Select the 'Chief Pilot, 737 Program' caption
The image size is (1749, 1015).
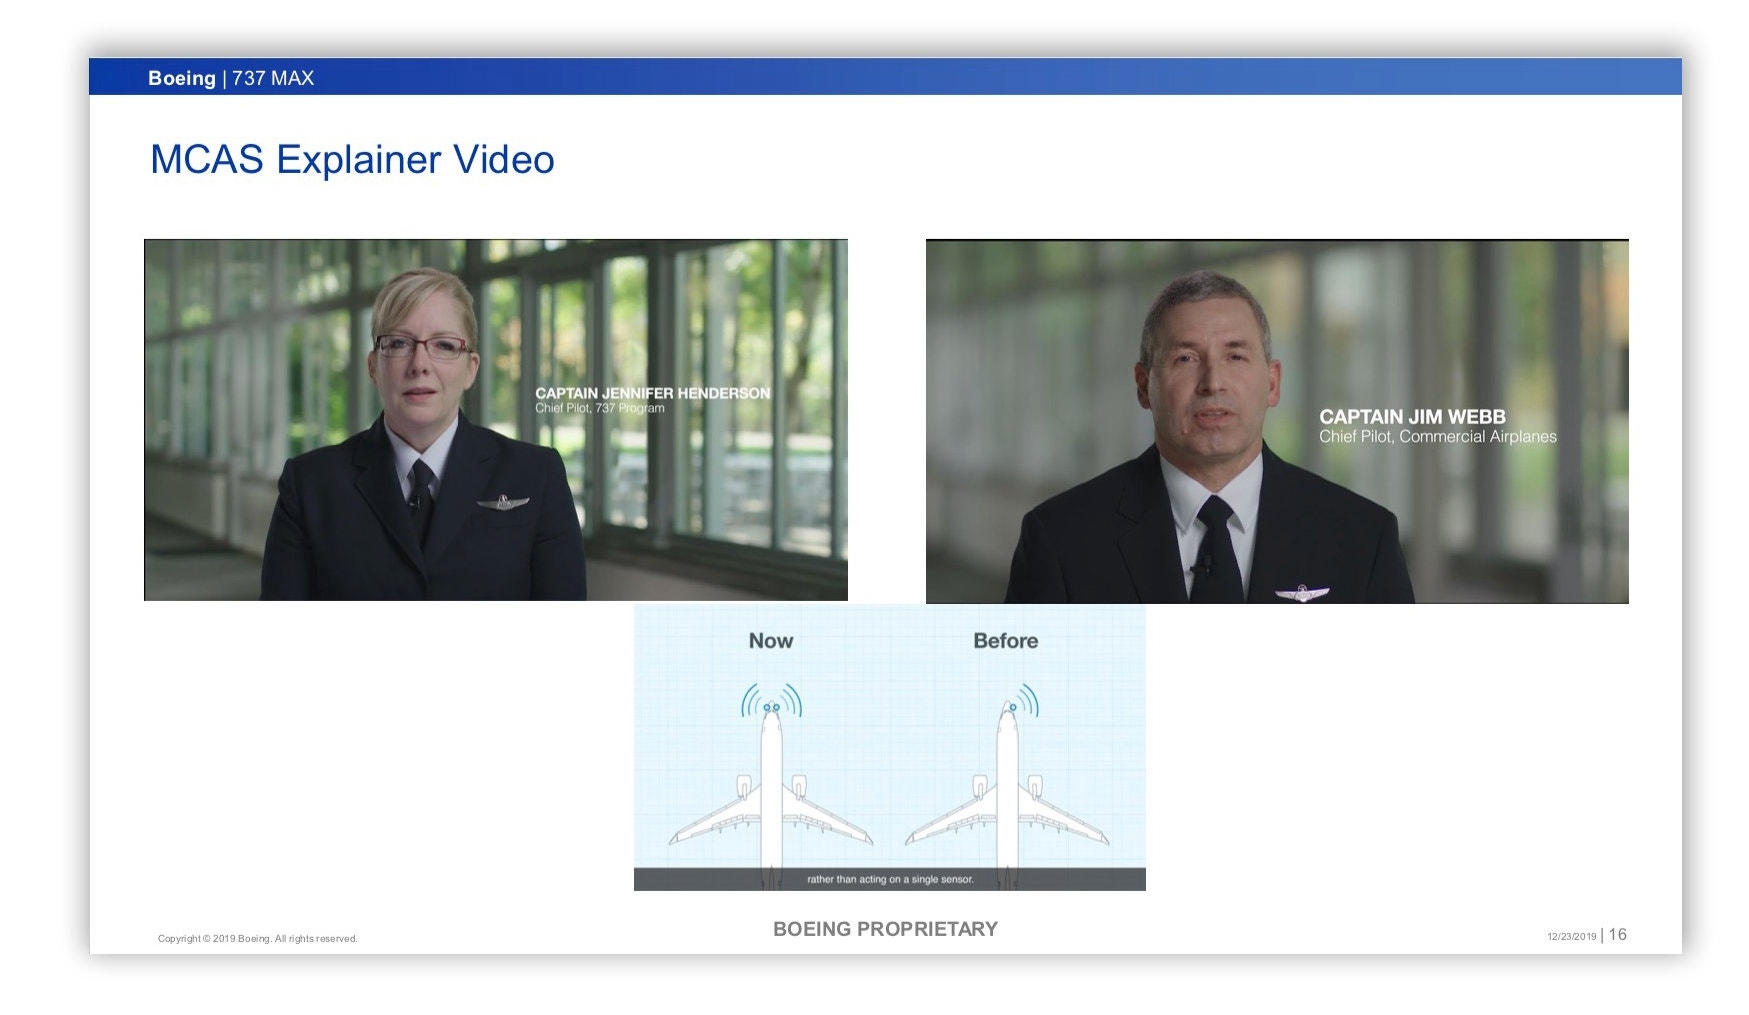click(599, 408)
